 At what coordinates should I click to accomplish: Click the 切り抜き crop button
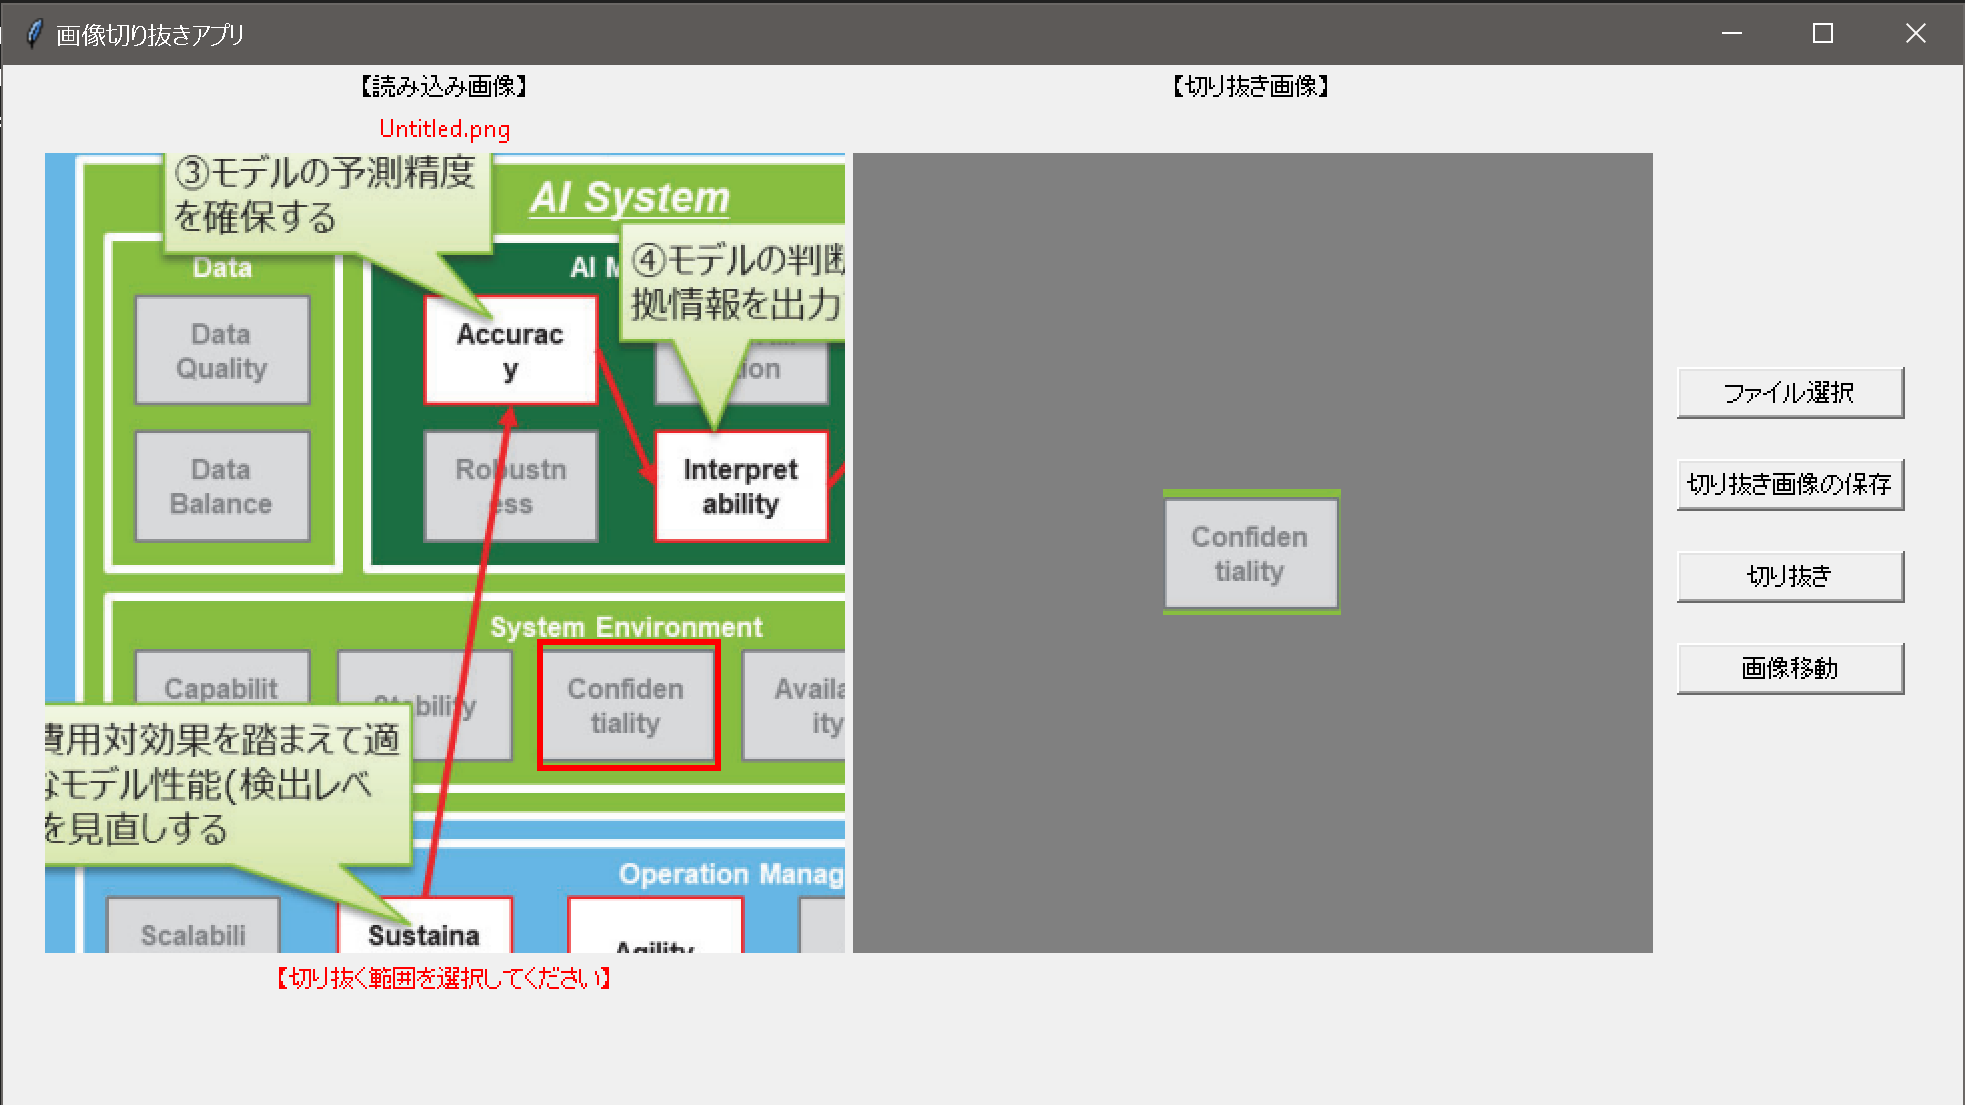1790,577
